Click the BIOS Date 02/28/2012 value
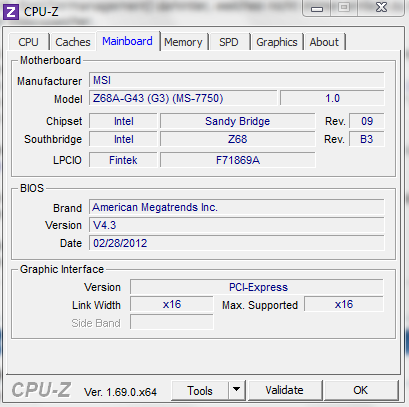This screenshot has width=409, height=407. [x=237, y=243]
